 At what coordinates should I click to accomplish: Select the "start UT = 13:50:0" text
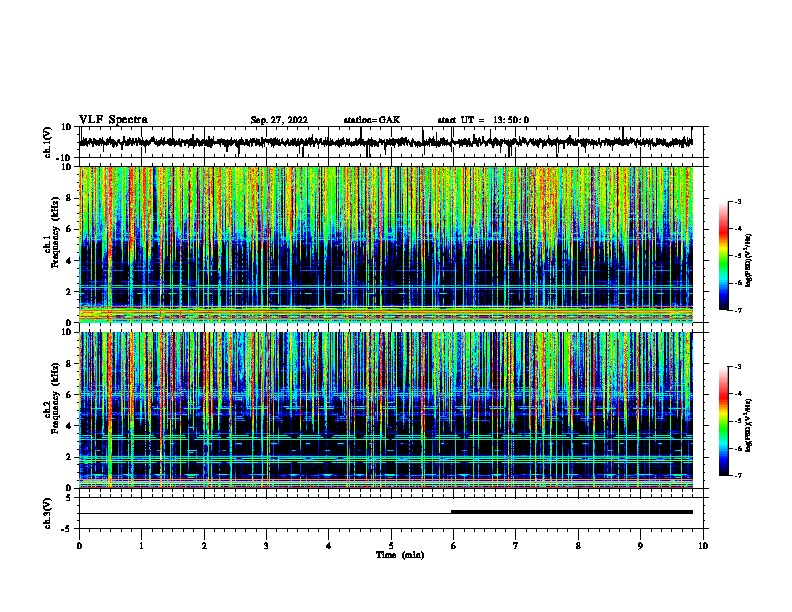tap(483, 120)
